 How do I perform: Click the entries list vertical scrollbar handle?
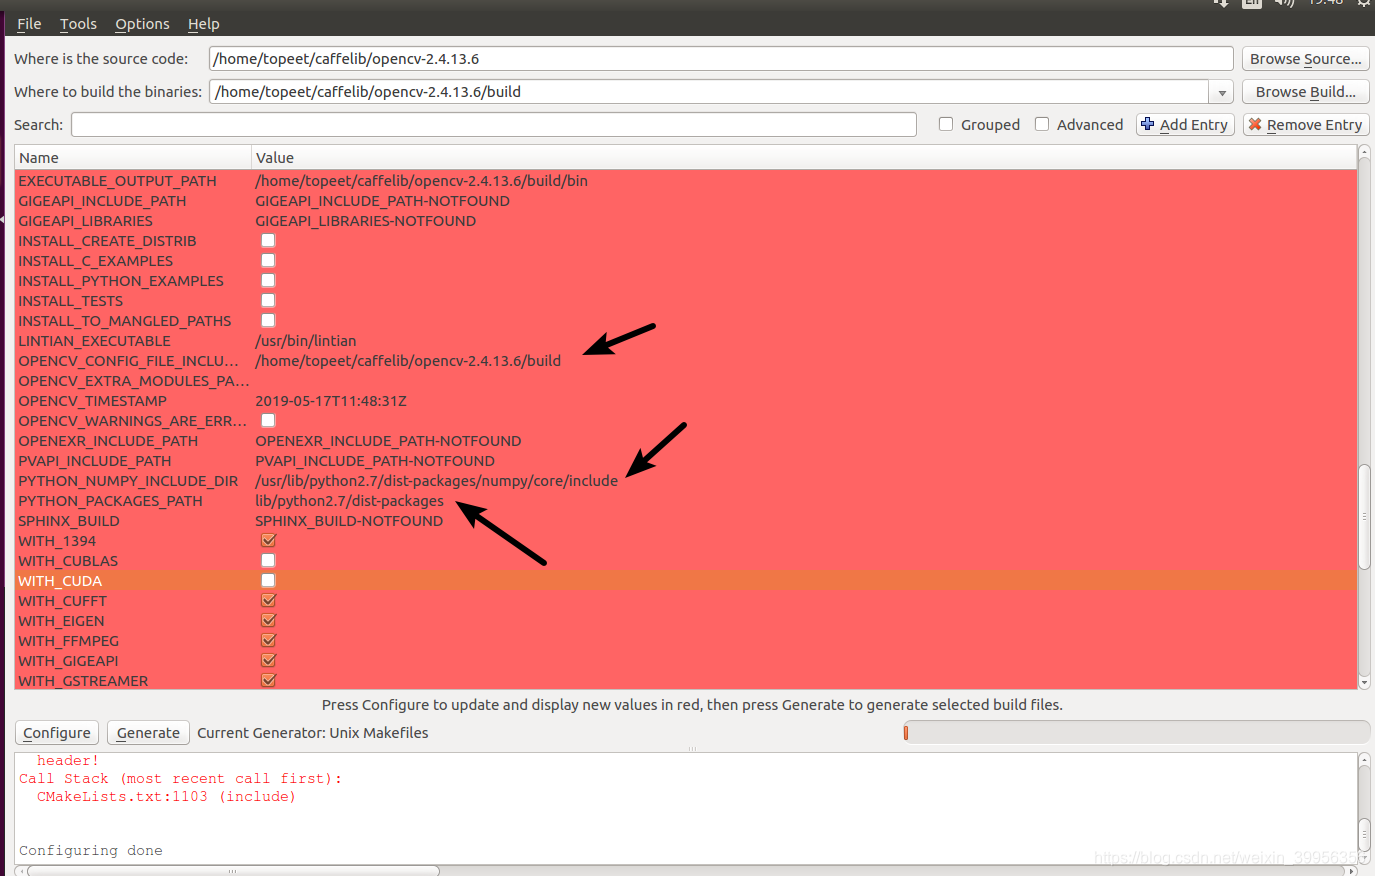(x=1364, y=517)
